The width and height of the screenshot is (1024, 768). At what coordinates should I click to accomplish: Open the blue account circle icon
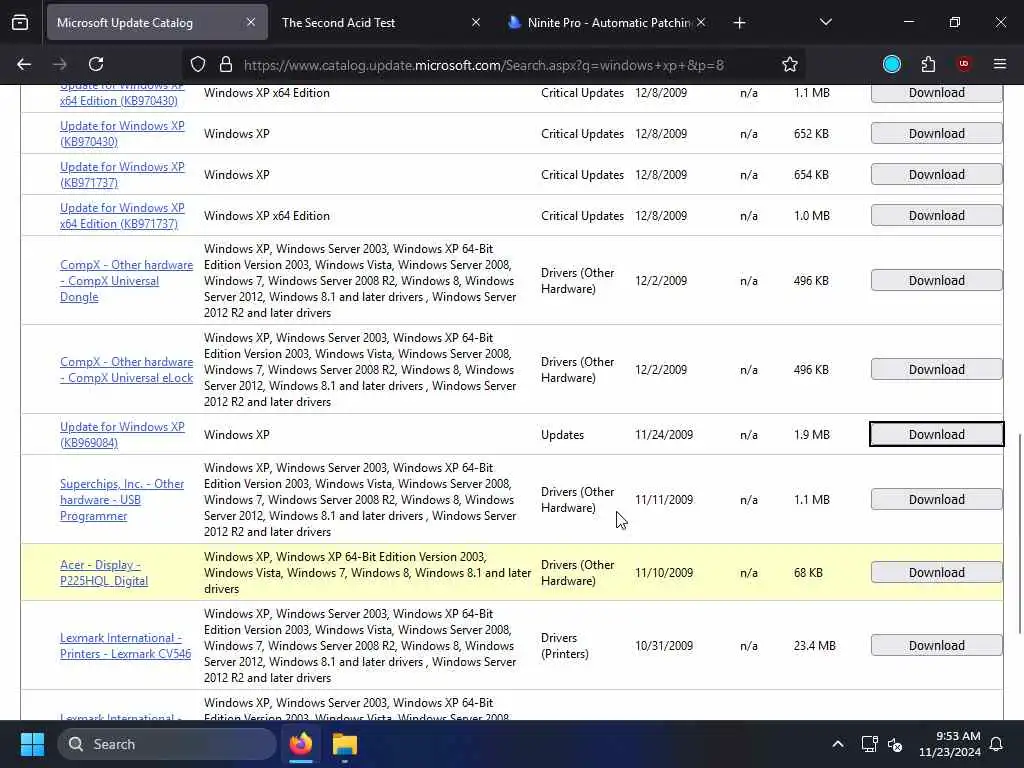point(891,64)
